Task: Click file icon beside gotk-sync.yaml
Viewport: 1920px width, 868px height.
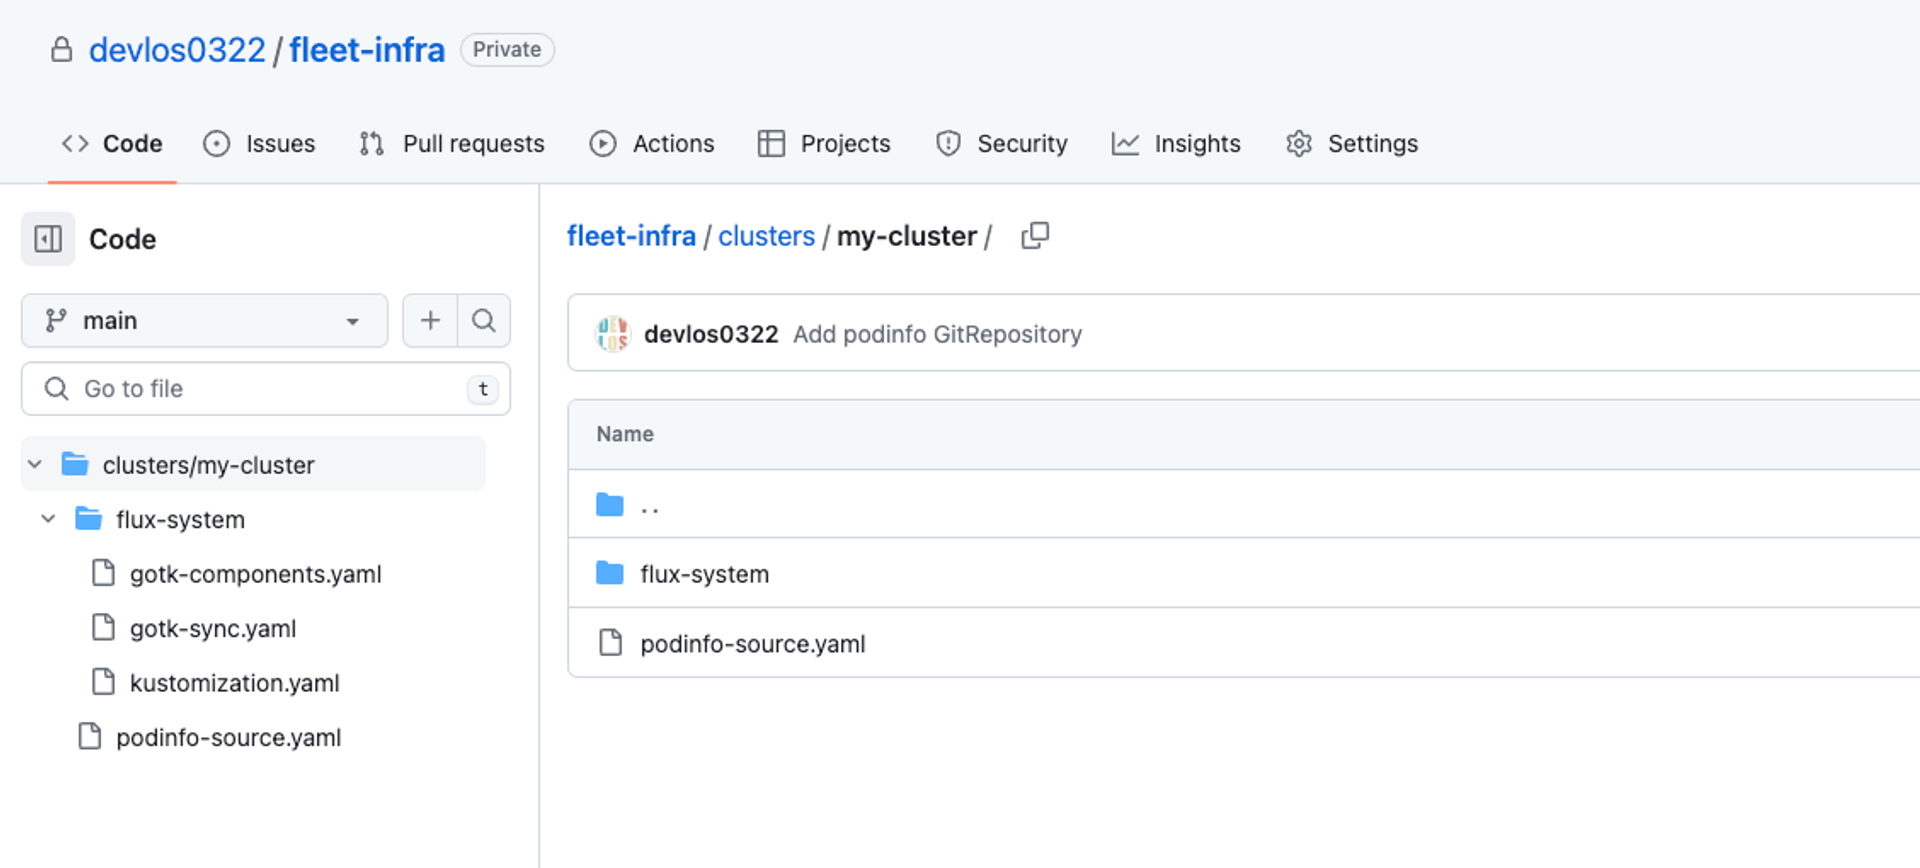Action: coord(103,628)
